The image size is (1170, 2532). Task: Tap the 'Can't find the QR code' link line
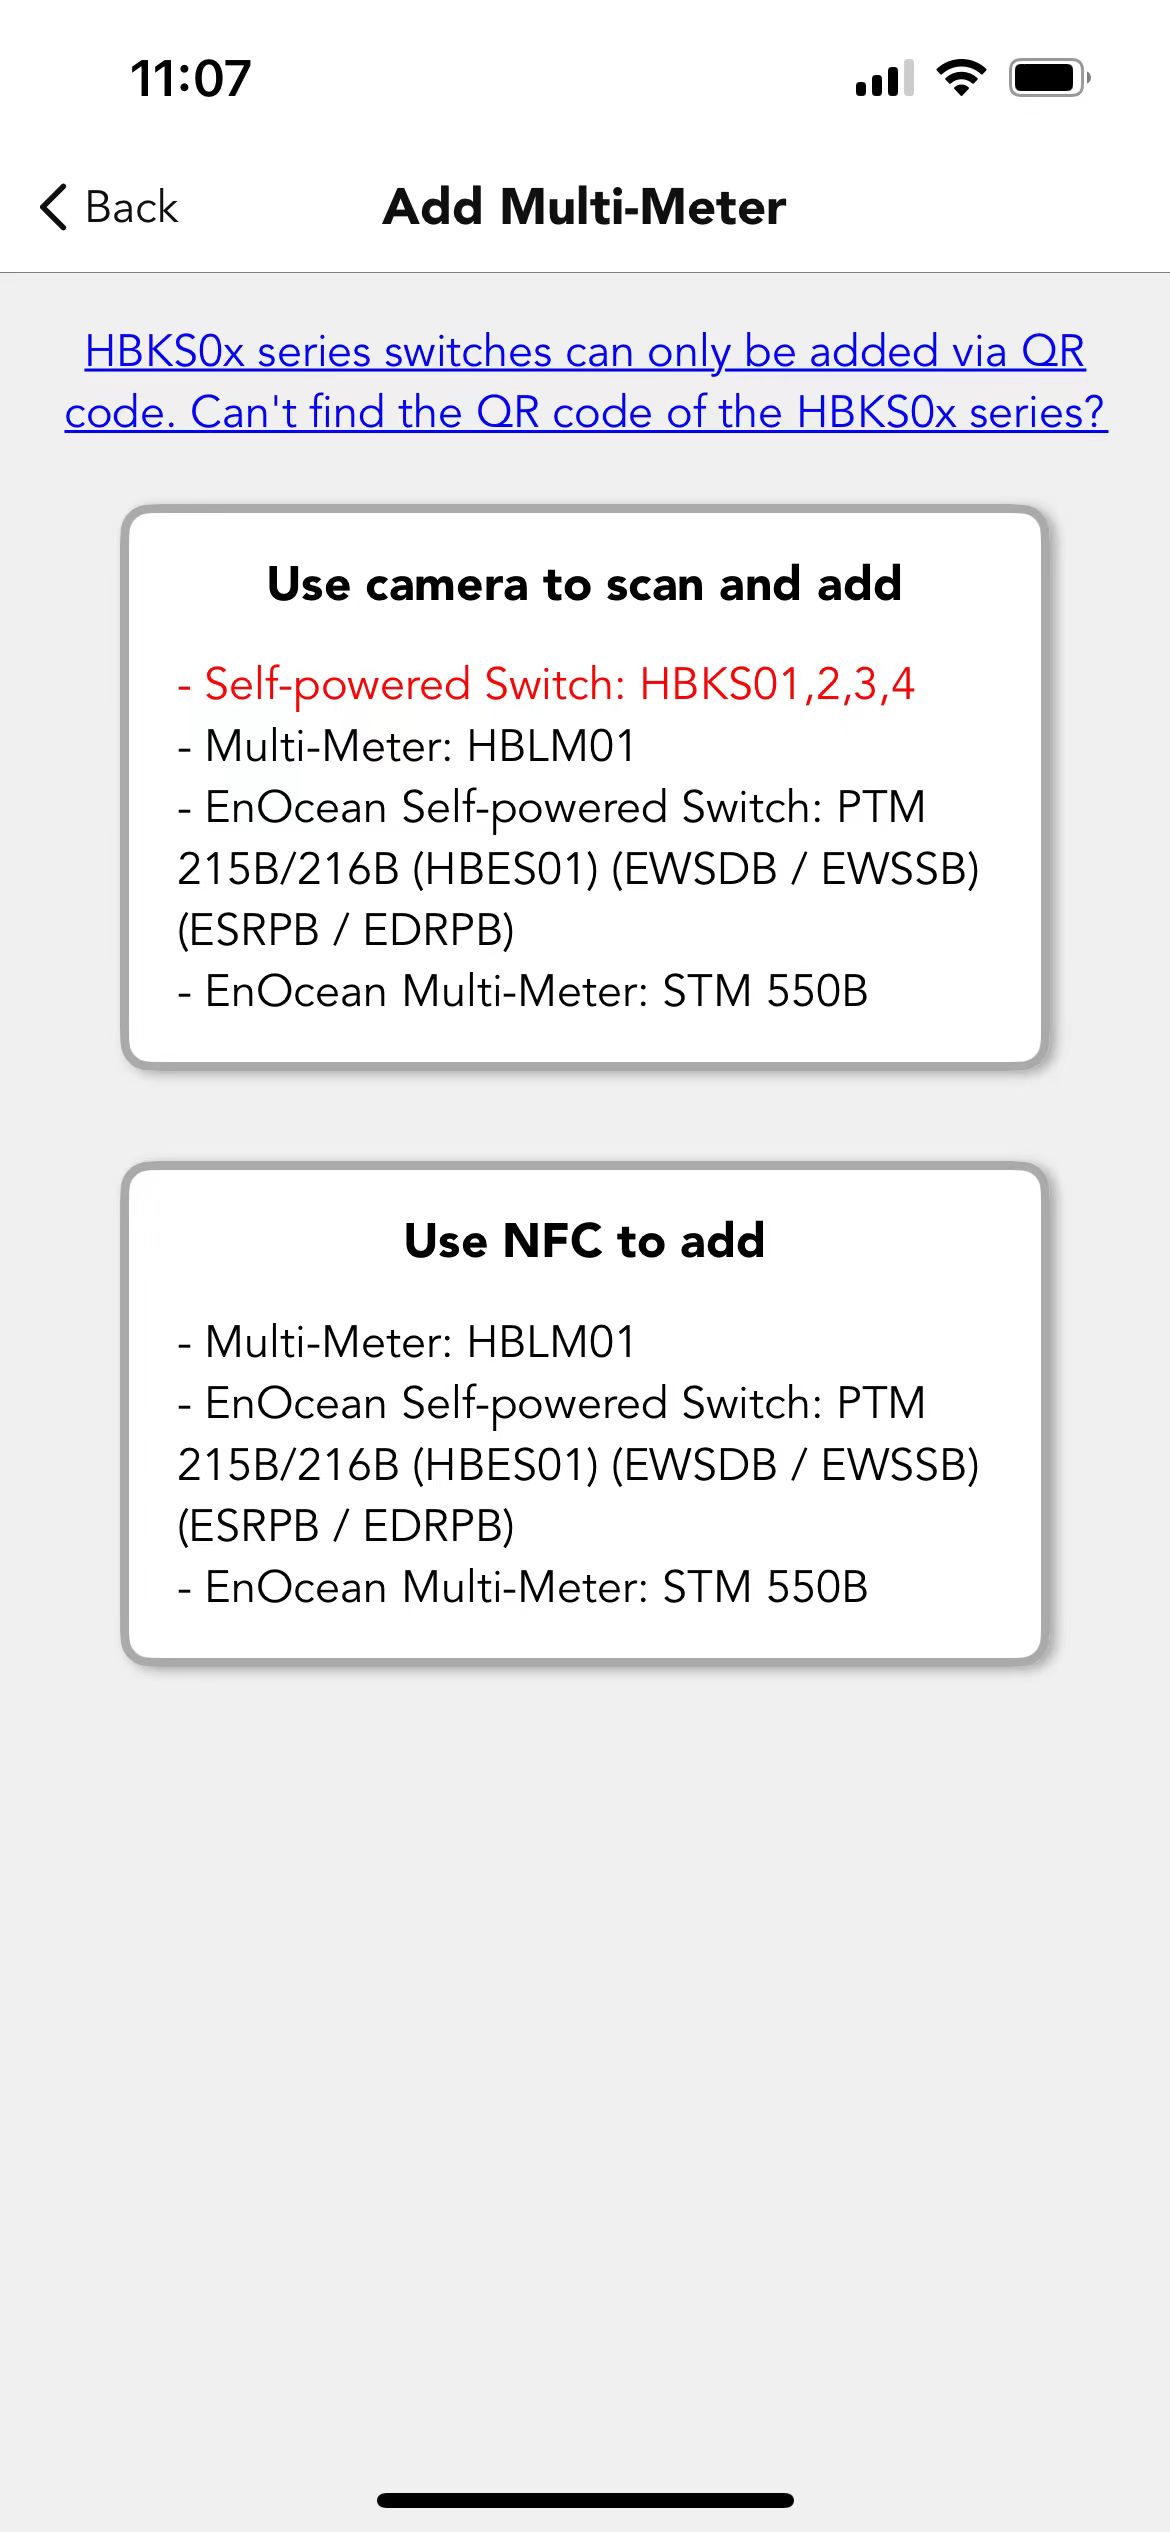pos(586,412)
